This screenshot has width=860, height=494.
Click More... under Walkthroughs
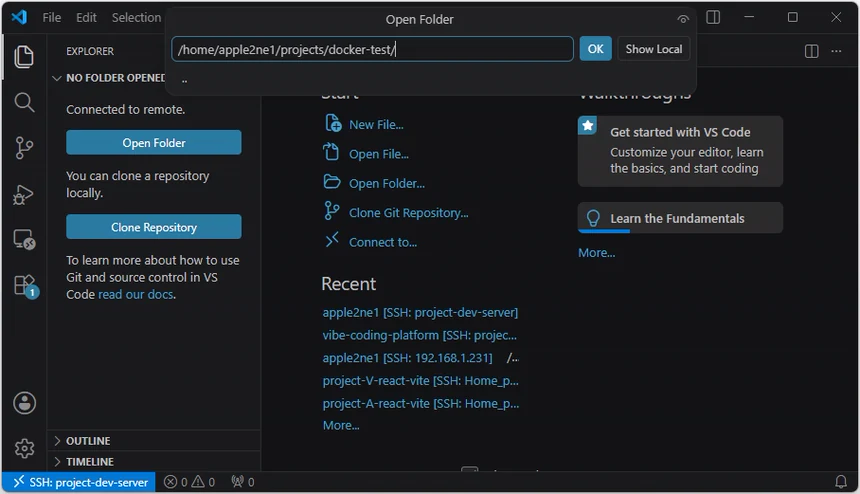[597, 253]
